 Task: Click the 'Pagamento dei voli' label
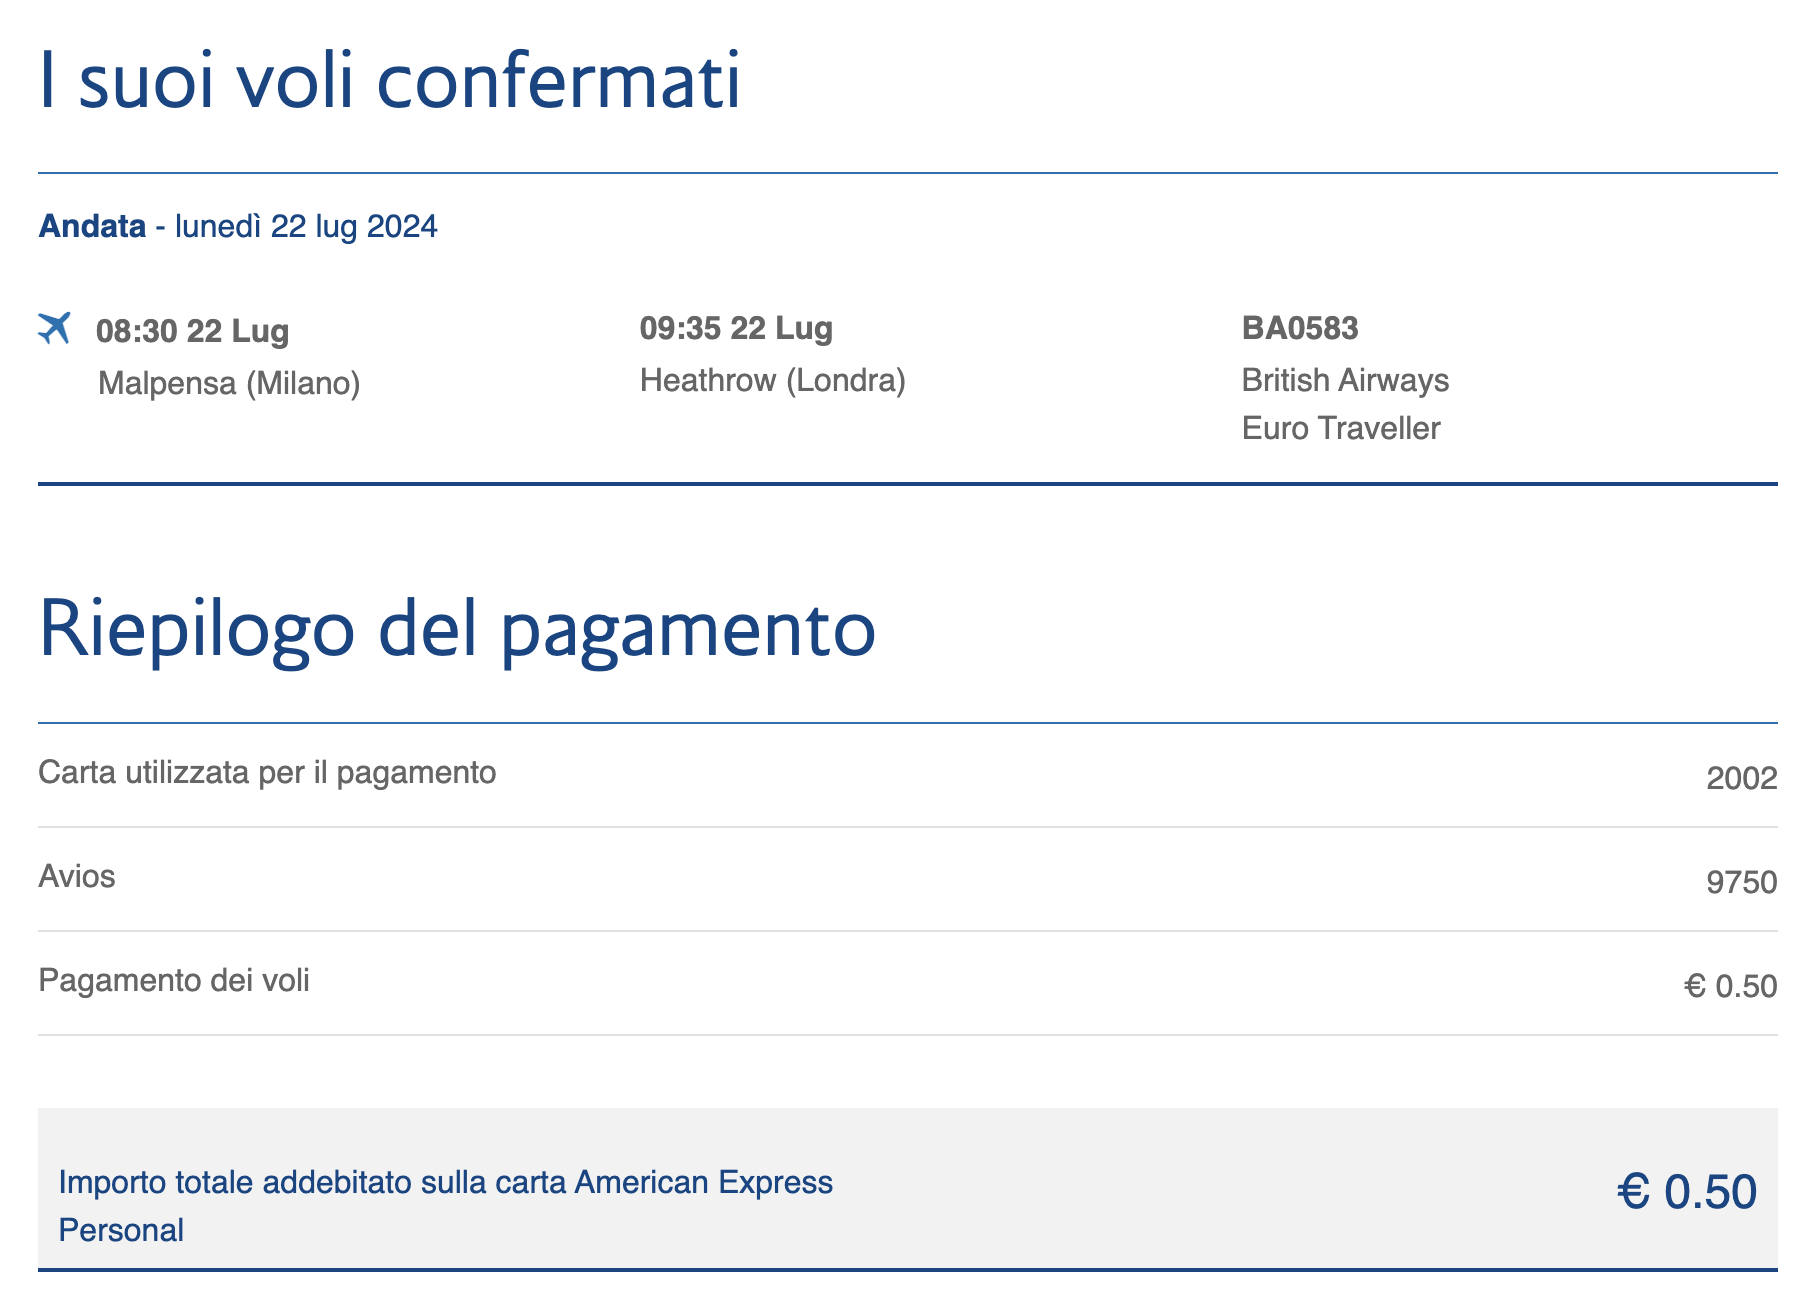click(174, 980)
